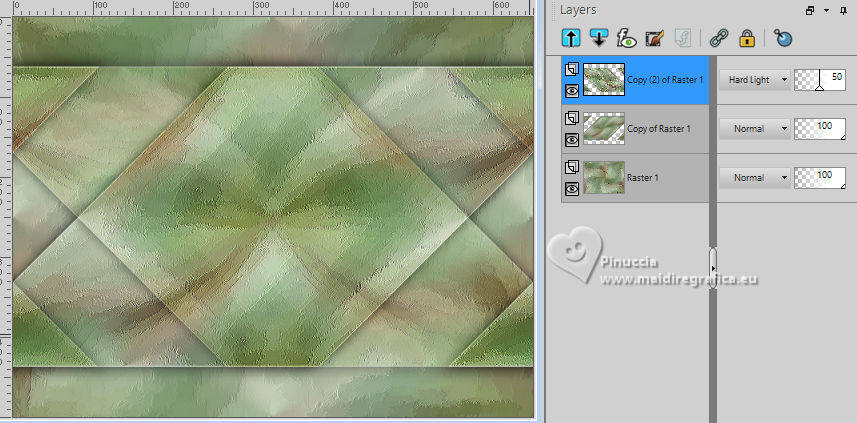The image size is (857, 423).
Task: Click the Layers palette title
Action: tap(578, 10)
